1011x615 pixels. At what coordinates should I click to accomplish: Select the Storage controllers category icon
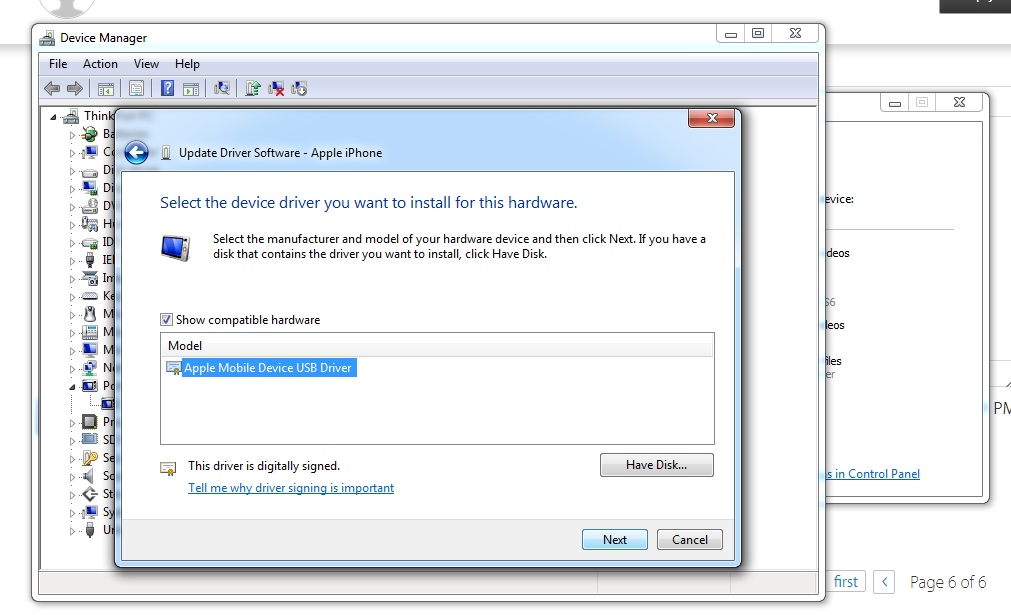click(90, 494)
